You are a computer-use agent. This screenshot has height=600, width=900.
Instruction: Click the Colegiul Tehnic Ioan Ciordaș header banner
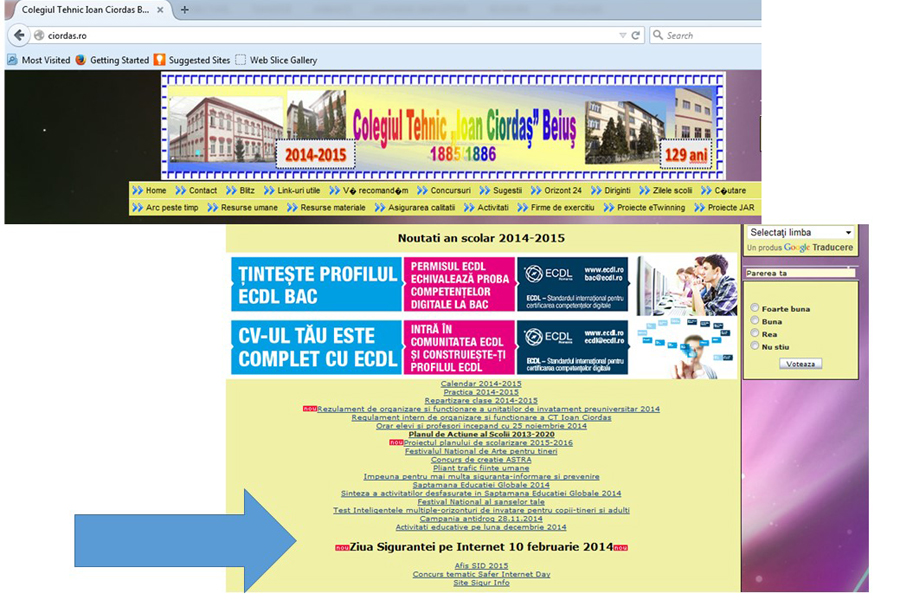click(x=443, y=126)
